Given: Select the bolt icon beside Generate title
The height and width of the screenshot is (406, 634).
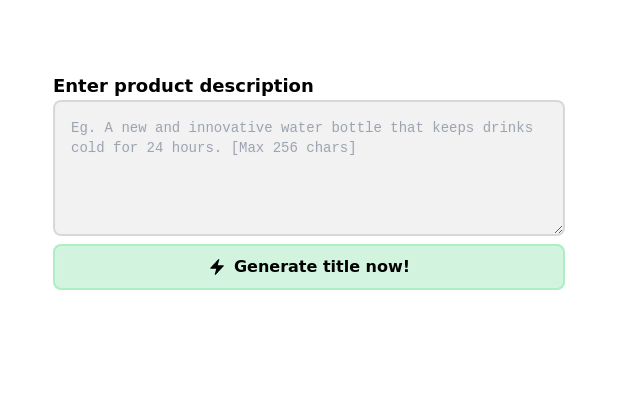Looking at the screenshot, I should coord(217,267).
